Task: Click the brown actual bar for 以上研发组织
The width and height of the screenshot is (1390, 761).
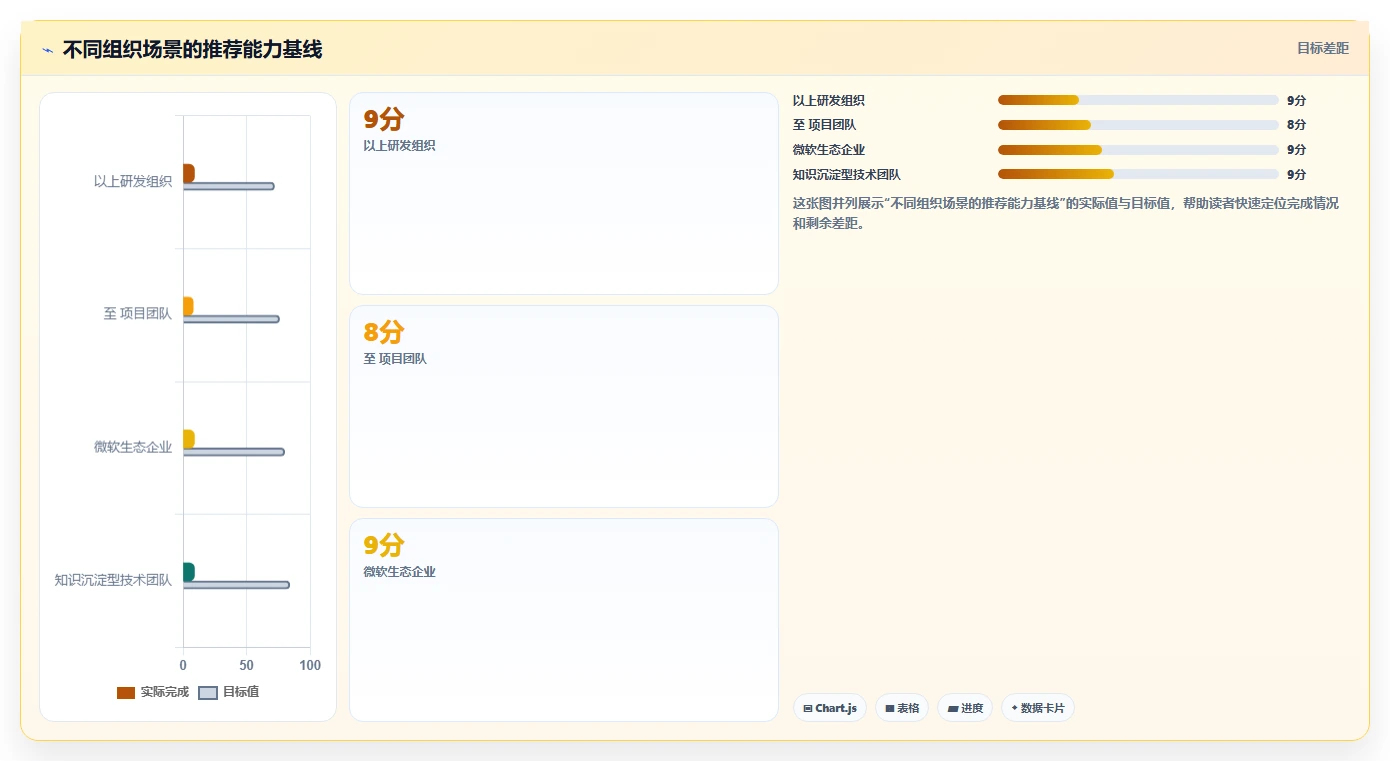Action: pos(188,173)
